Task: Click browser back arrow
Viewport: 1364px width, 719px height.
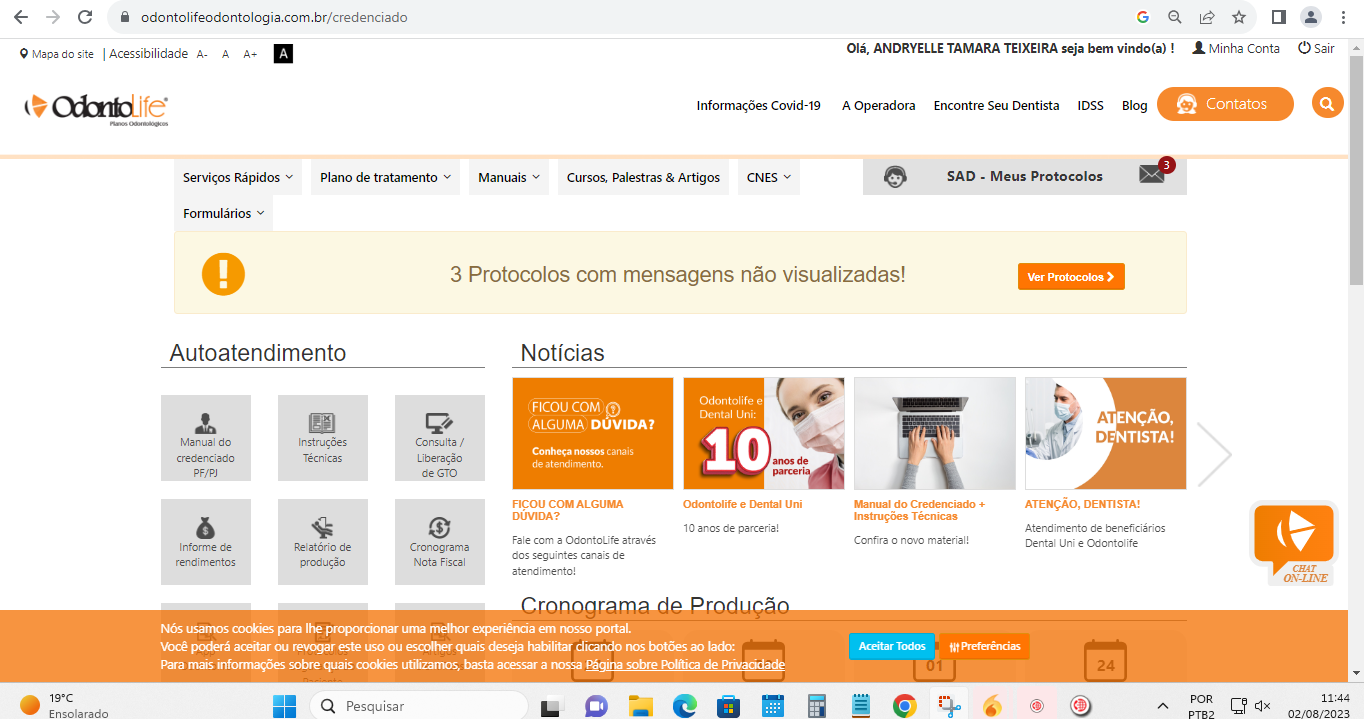Action: 20,17
